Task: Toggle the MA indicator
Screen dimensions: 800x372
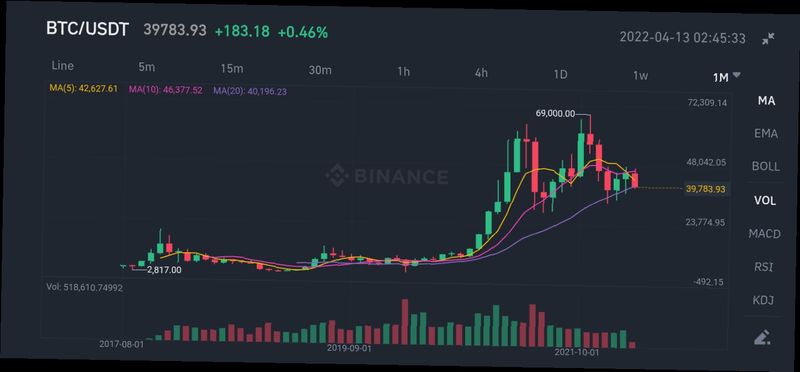Action: (766, 101)
